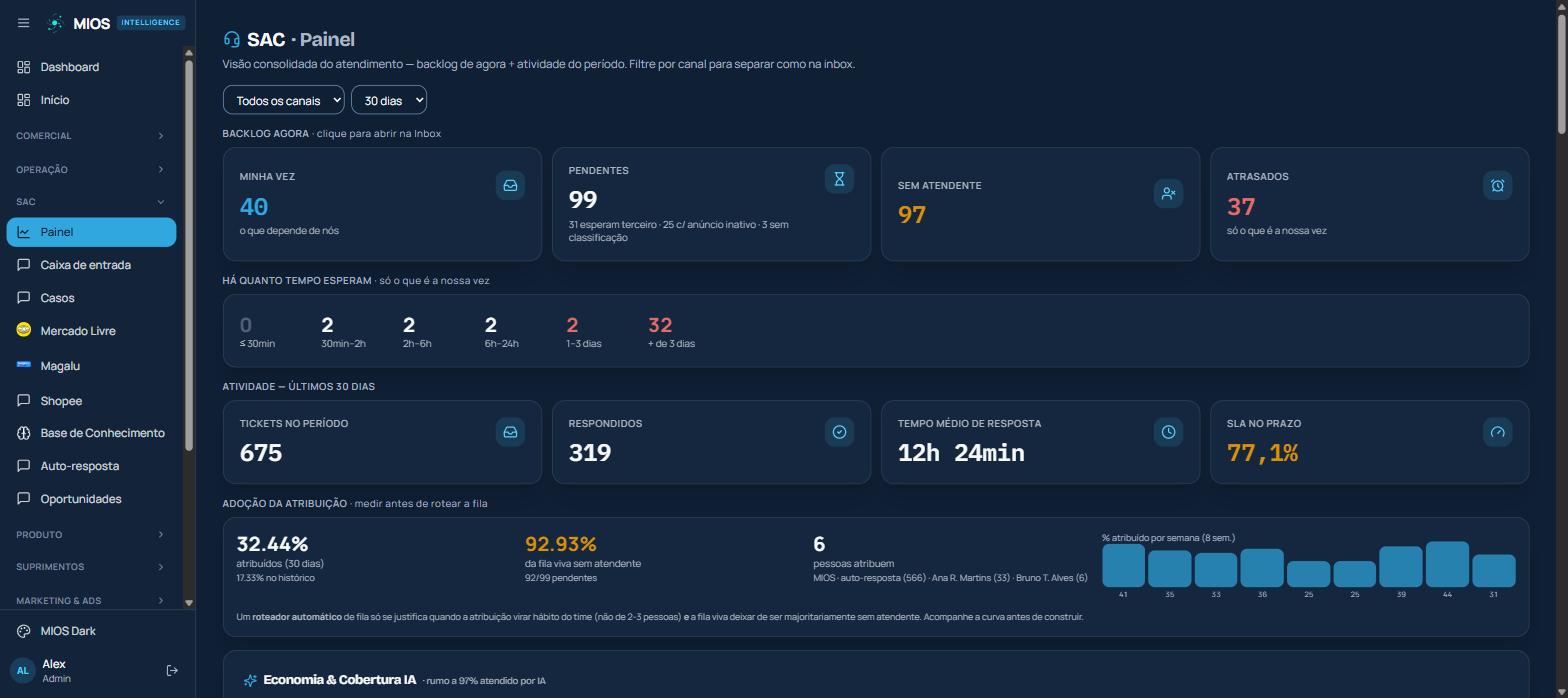Open the Início menu item

[x=91, y=100]
